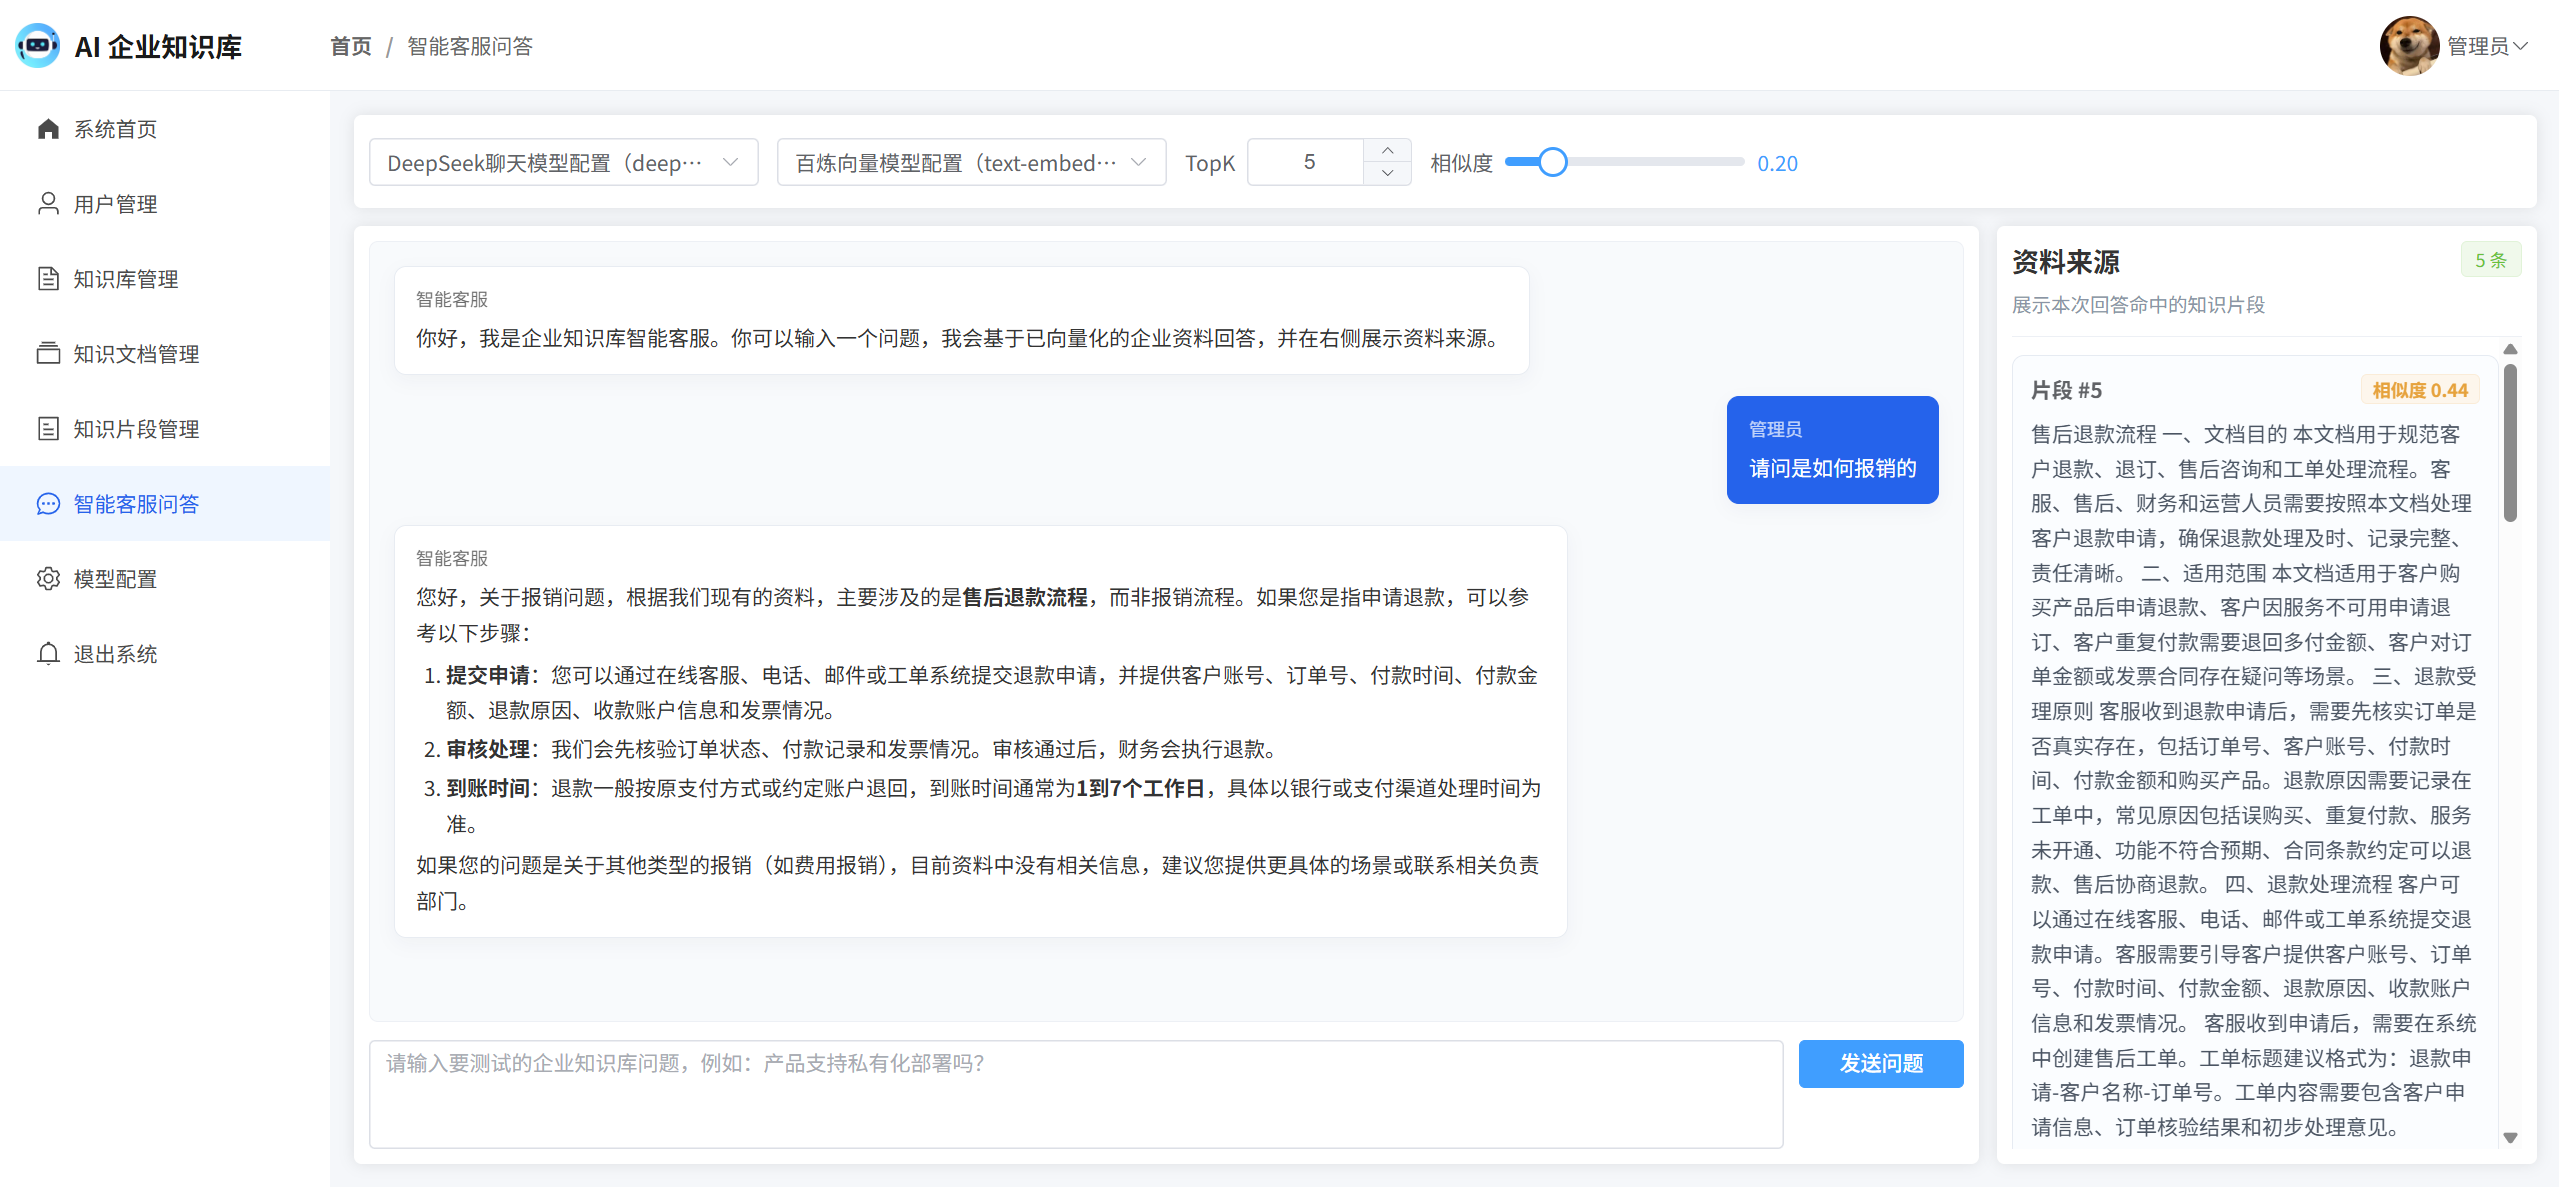
Task: Open 系统首页 menu item
Action: coord(165,129)
